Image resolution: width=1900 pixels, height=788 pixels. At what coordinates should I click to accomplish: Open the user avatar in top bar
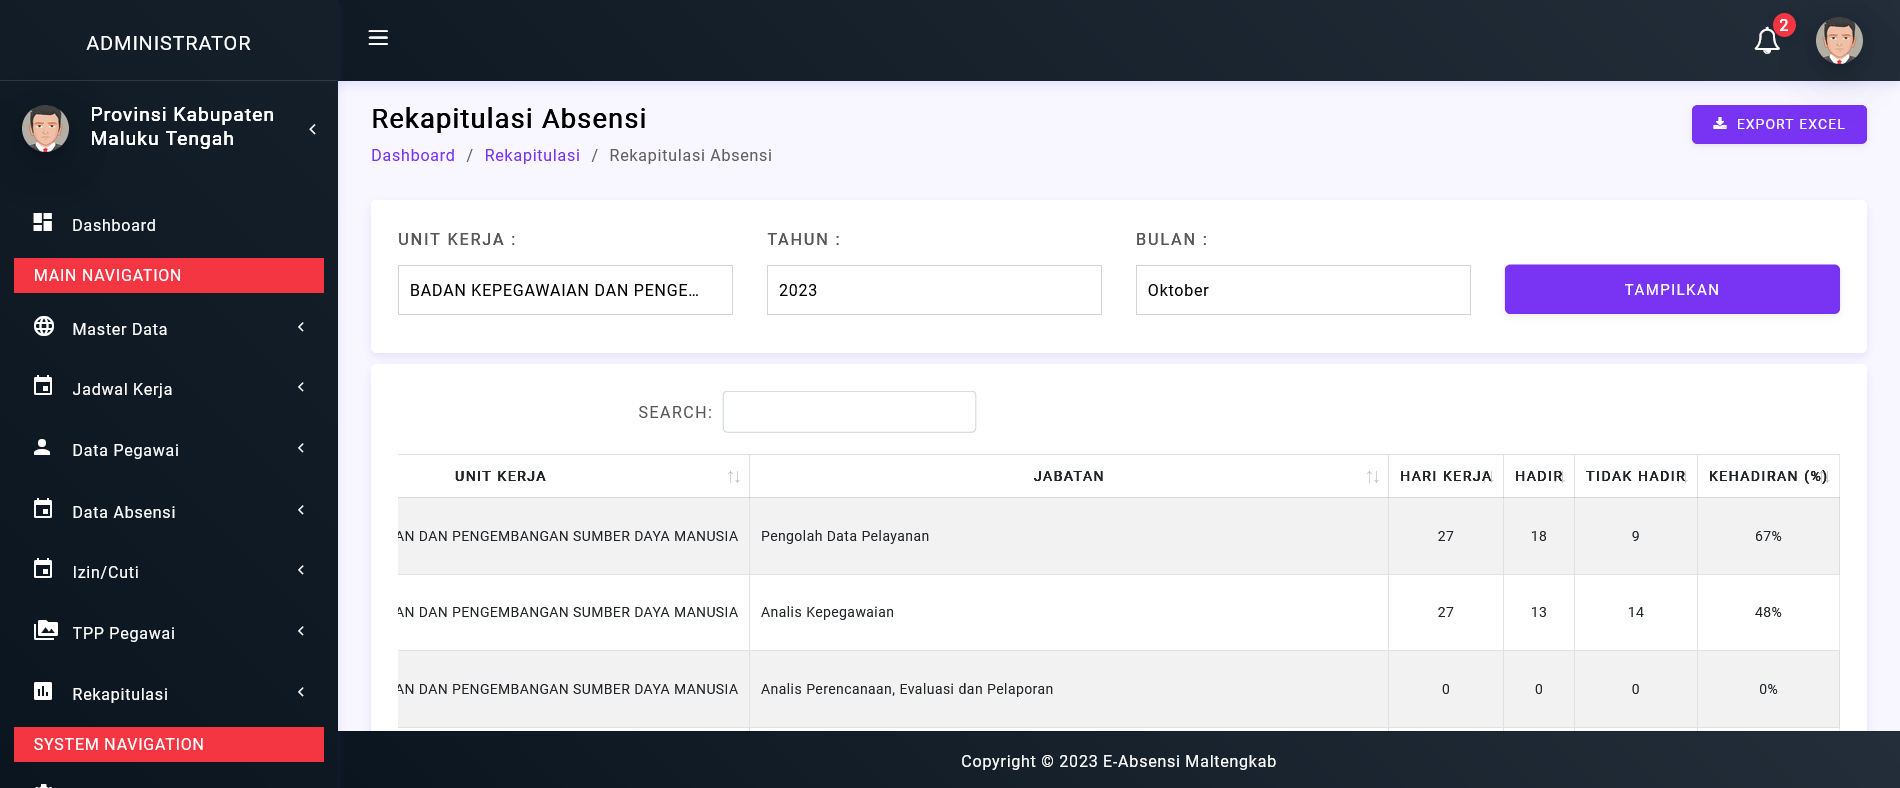pos(1839,41)
